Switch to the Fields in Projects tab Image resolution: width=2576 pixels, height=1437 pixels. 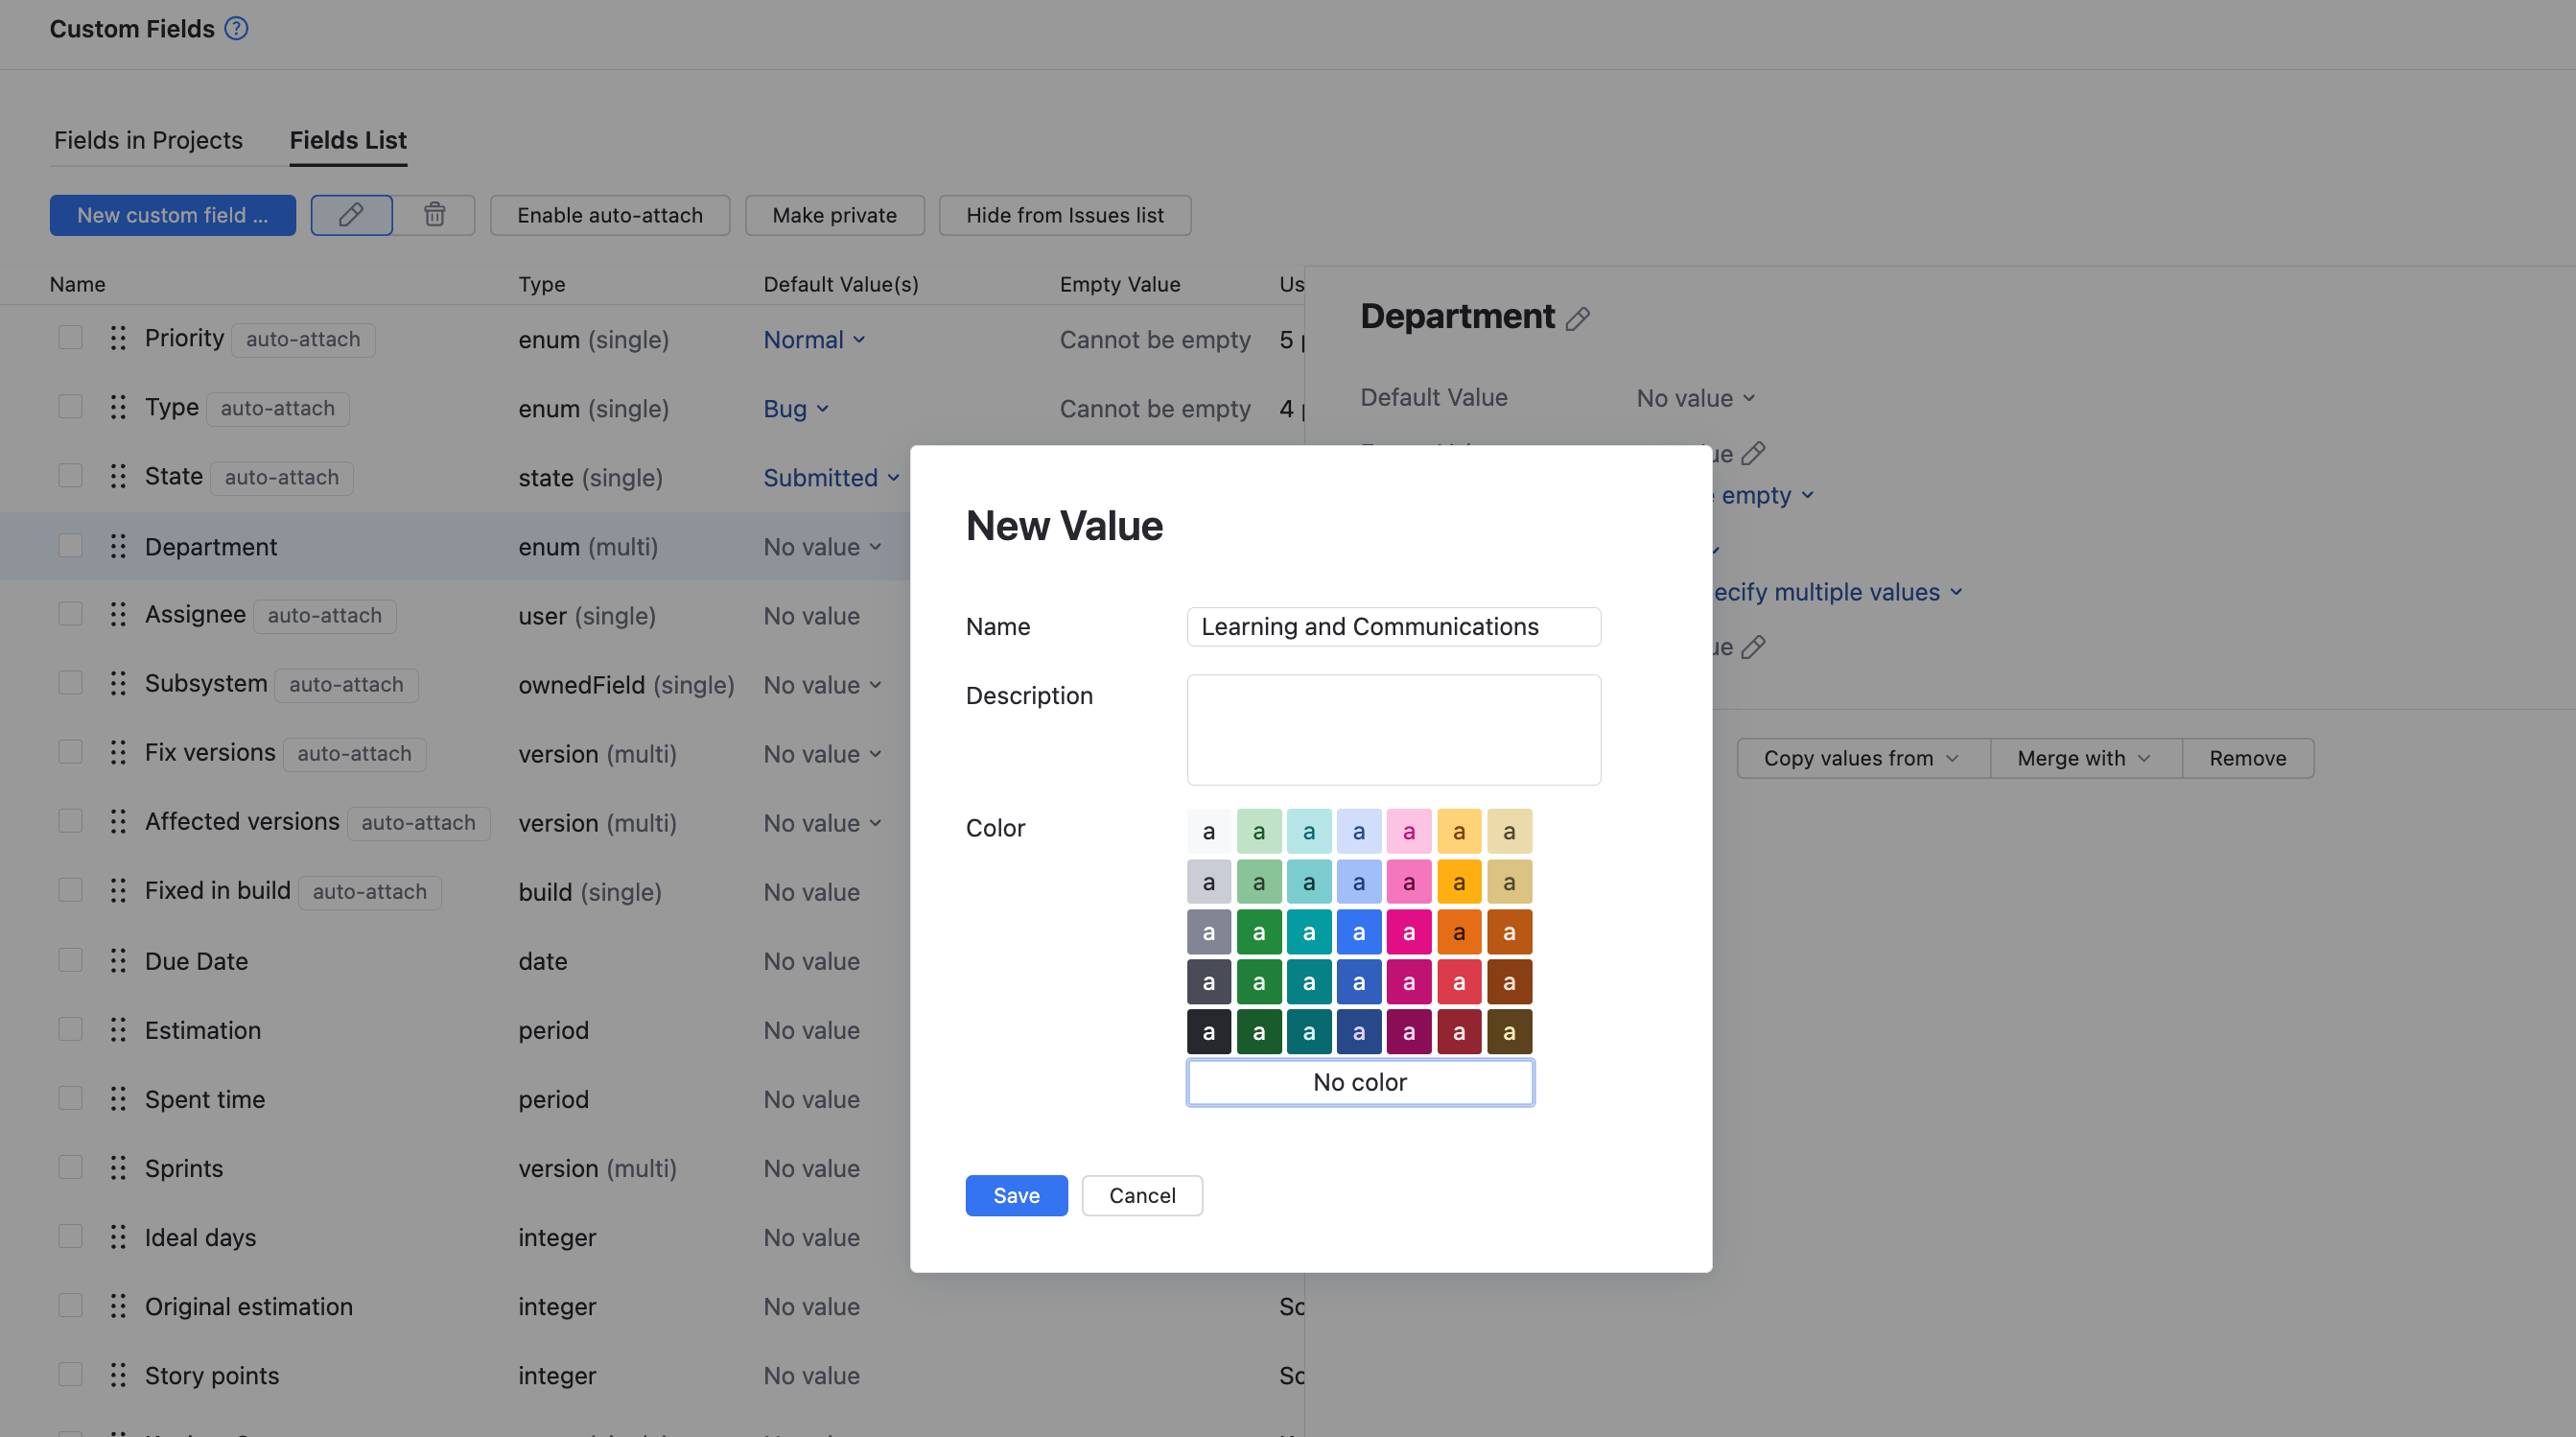click(148, 140)
